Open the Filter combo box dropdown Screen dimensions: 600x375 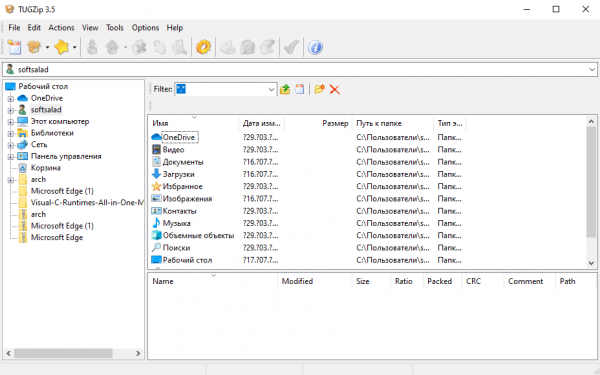(x=271, y=90)
